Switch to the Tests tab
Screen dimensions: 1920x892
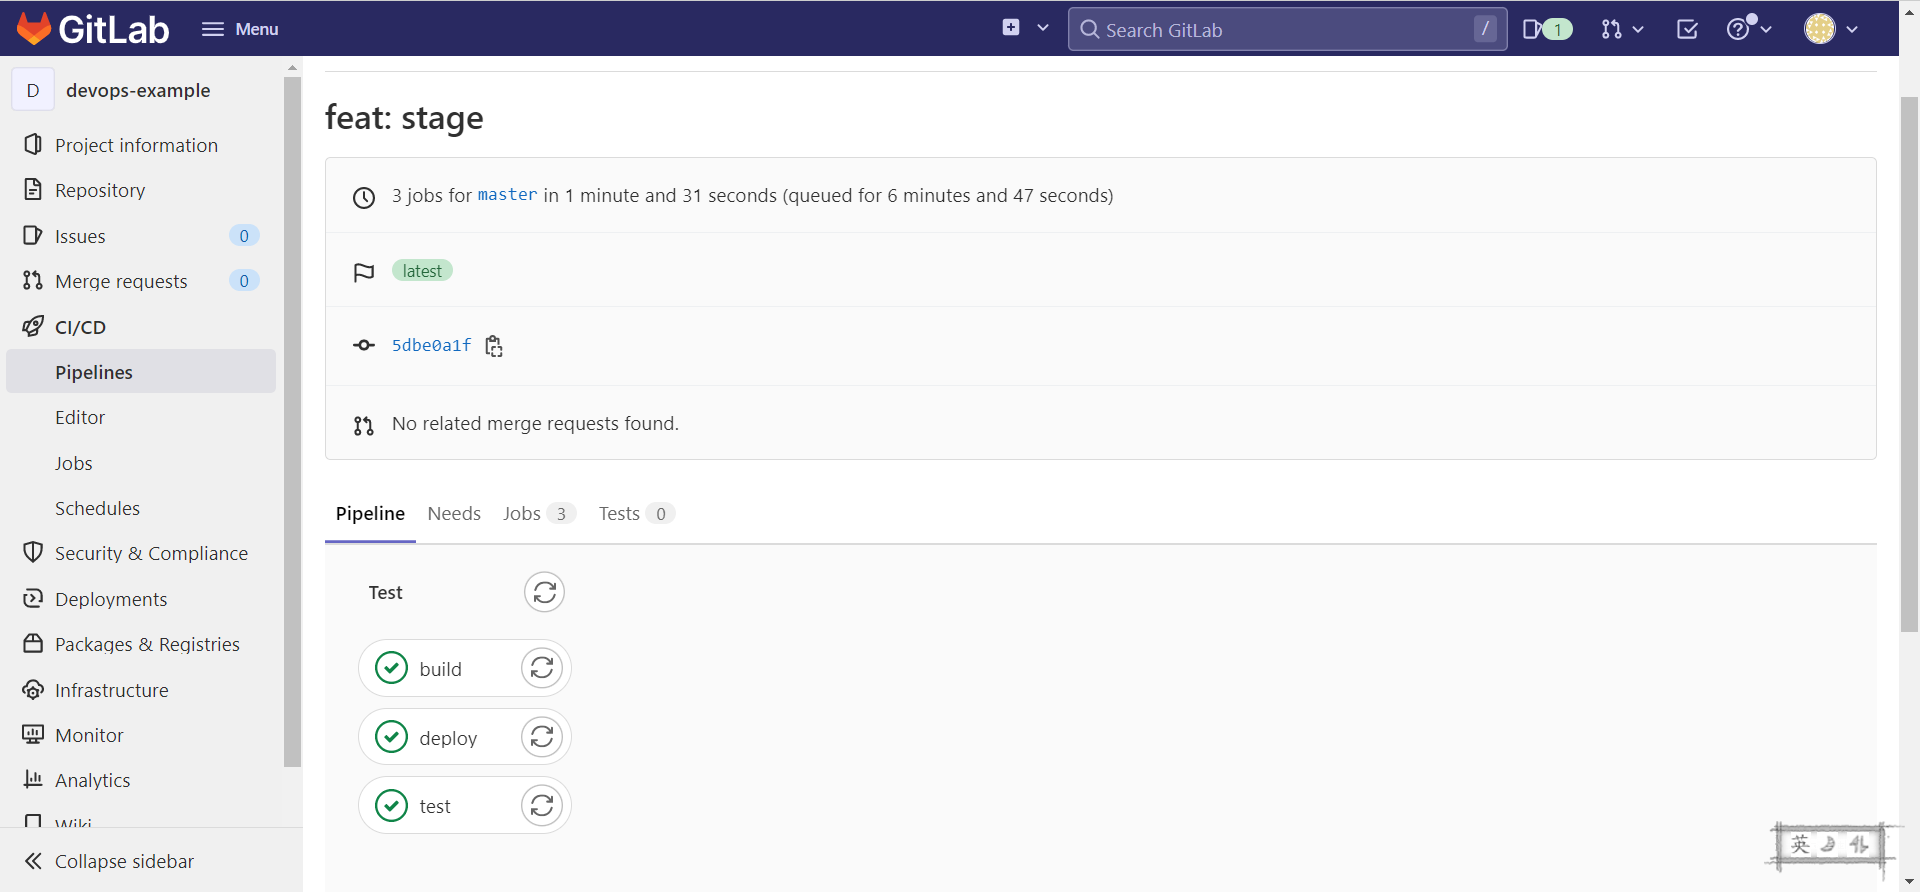636,513
